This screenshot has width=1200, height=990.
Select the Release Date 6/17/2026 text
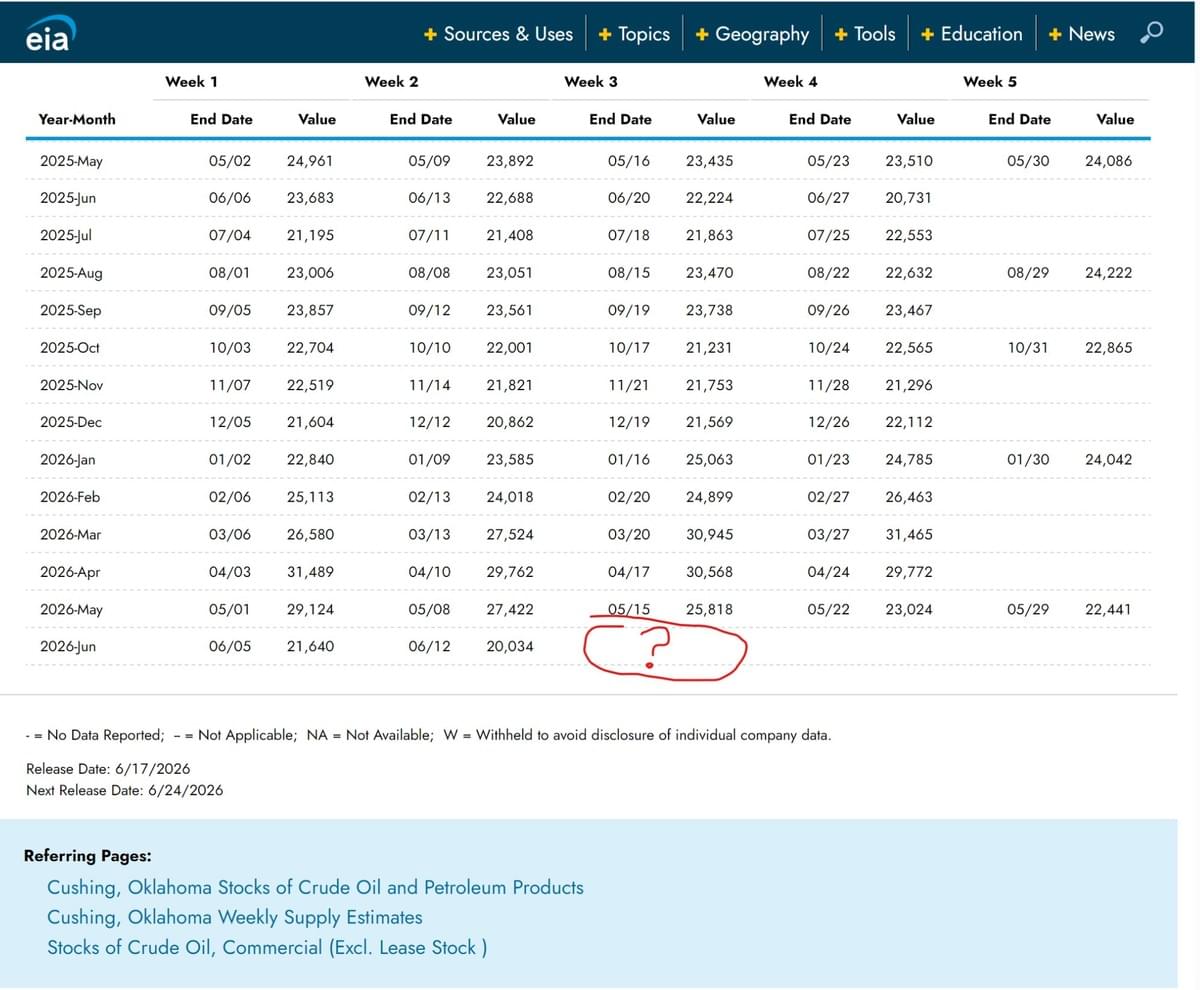(x=108, y=769)
